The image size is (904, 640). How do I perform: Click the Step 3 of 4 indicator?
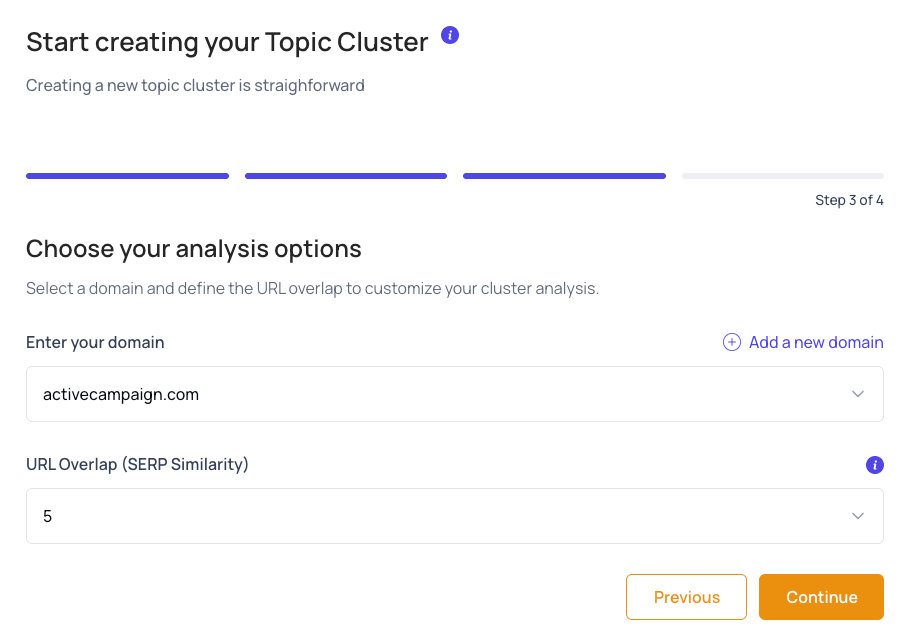849,200
